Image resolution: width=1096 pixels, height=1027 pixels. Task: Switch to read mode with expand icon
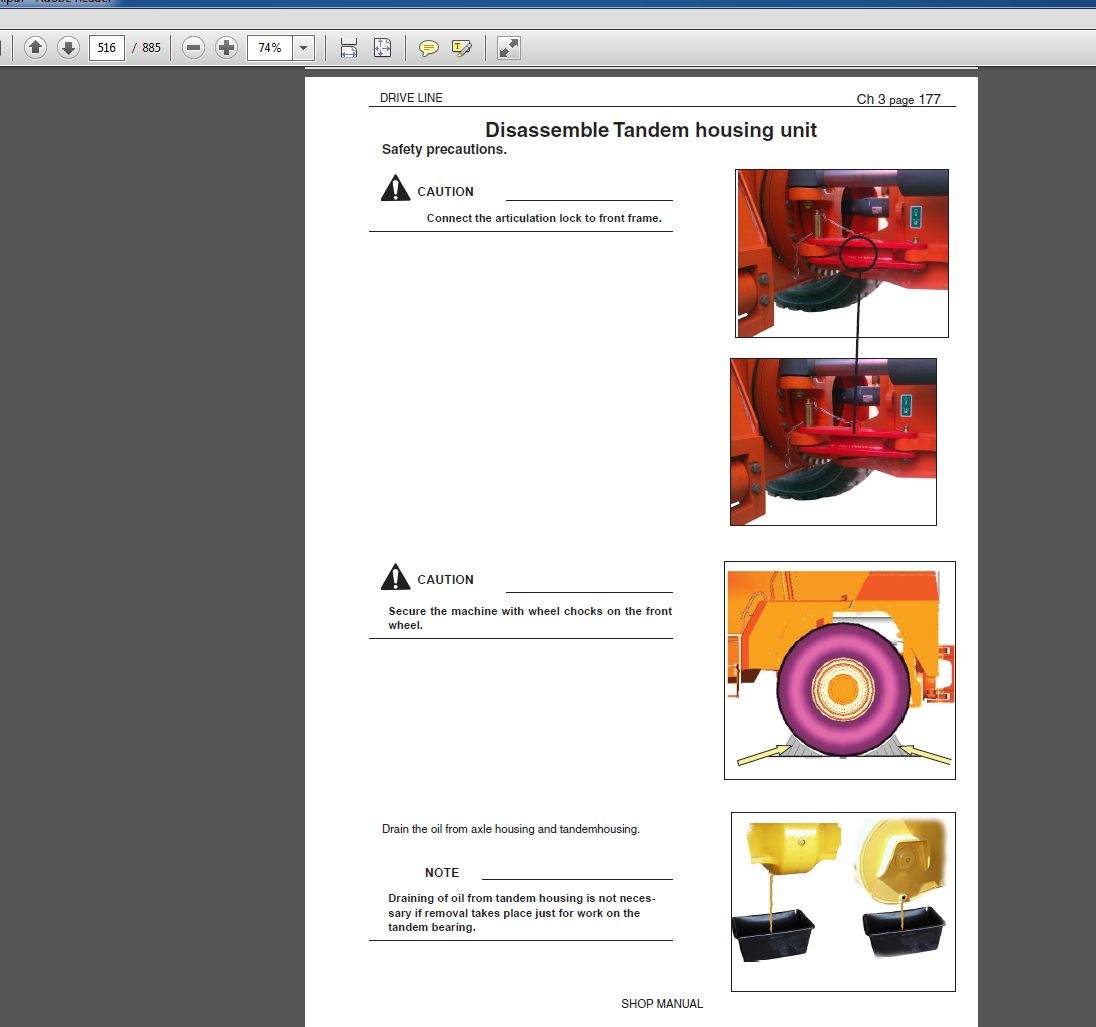point(508,48)
